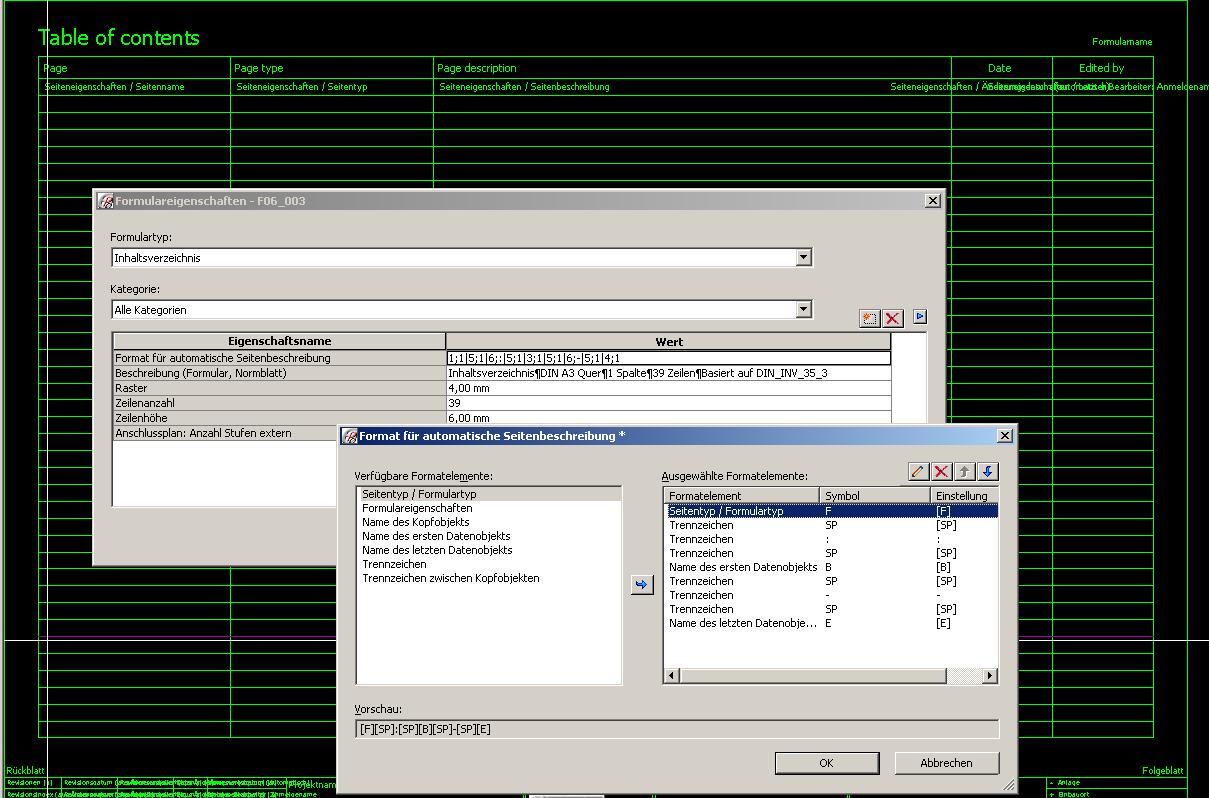This screenshot has height=798, width=1209.
Task: Click the pencil edit icon above selected format elements
Action: (x=918, y=472)
